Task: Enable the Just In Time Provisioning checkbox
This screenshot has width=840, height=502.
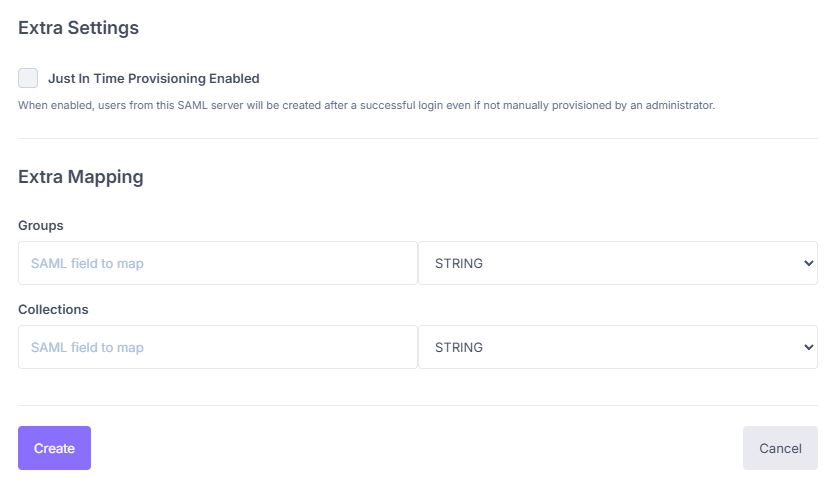Action: pyautogui.click(x=28, y=78)
